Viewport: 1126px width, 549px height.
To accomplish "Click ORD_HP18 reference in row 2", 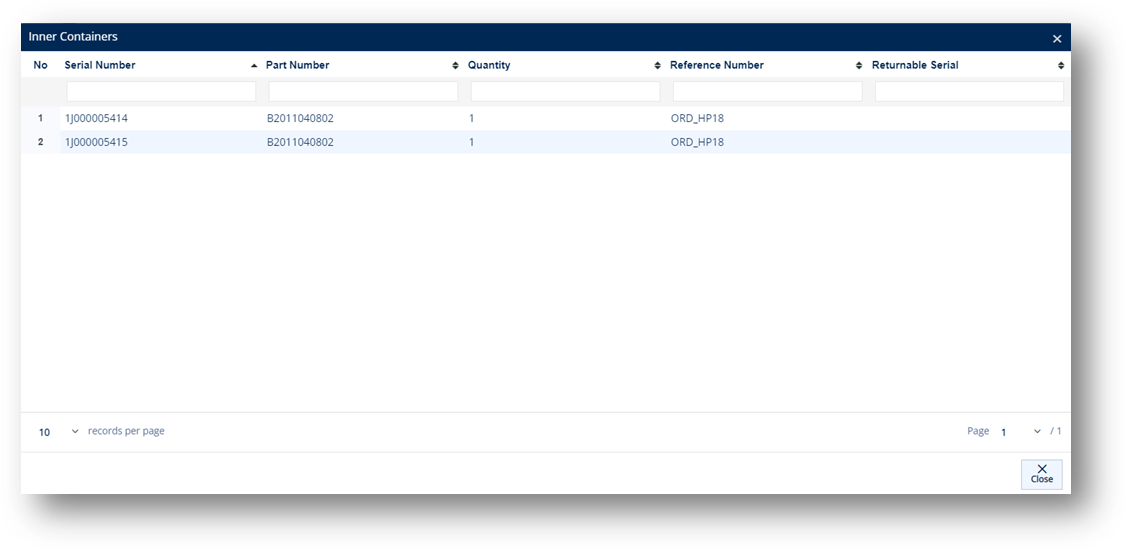I will click(x=697, y=142).
